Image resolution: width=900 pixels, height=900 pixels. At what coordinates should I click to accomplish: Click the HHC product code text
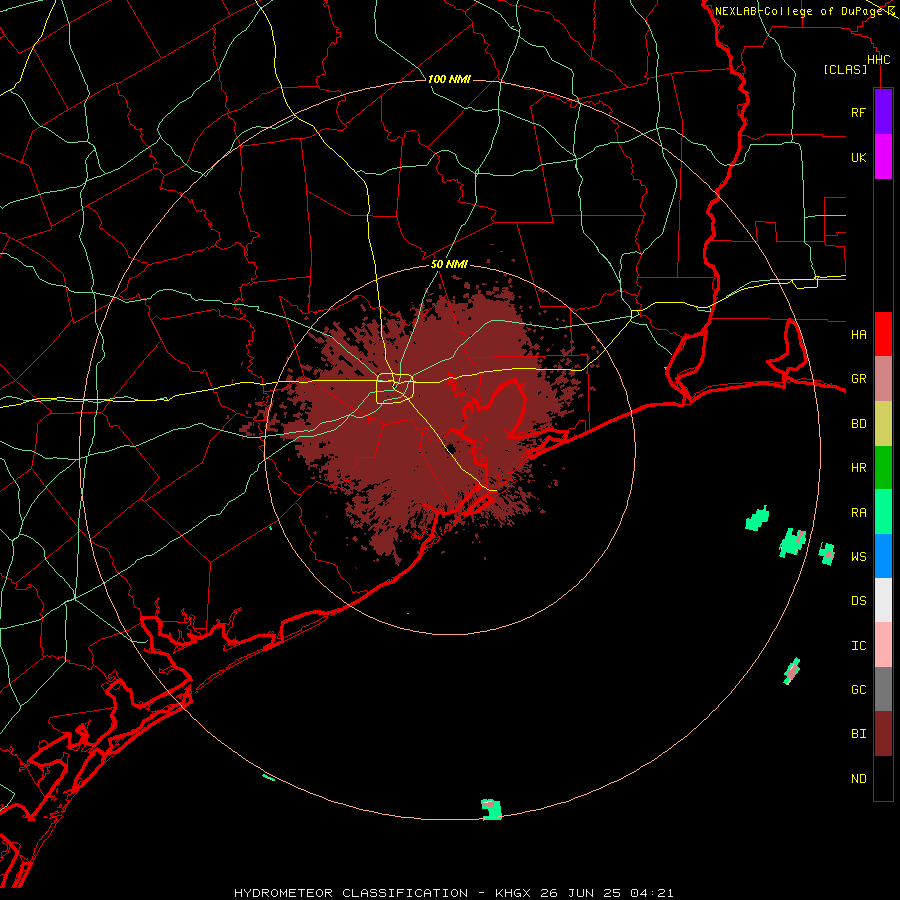(x=878, y=60)
